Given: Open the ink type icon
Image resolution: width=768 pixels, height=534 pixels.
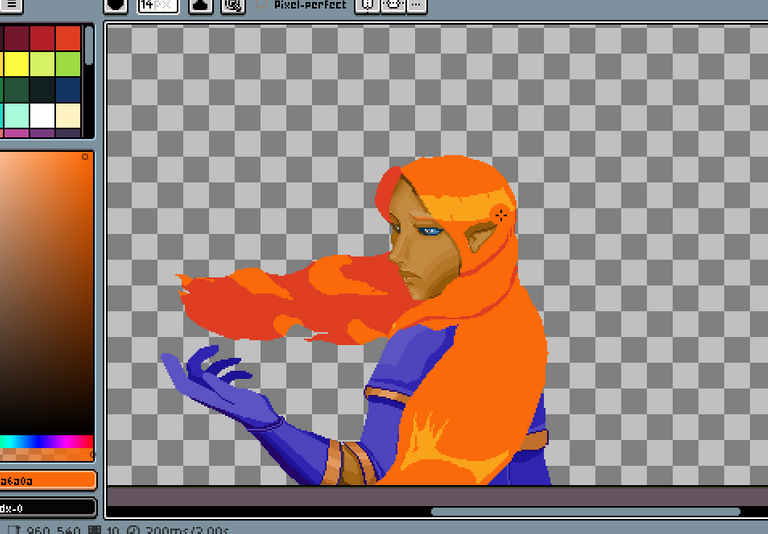Looking at the screenshot, I should click(x=201, y=5).
